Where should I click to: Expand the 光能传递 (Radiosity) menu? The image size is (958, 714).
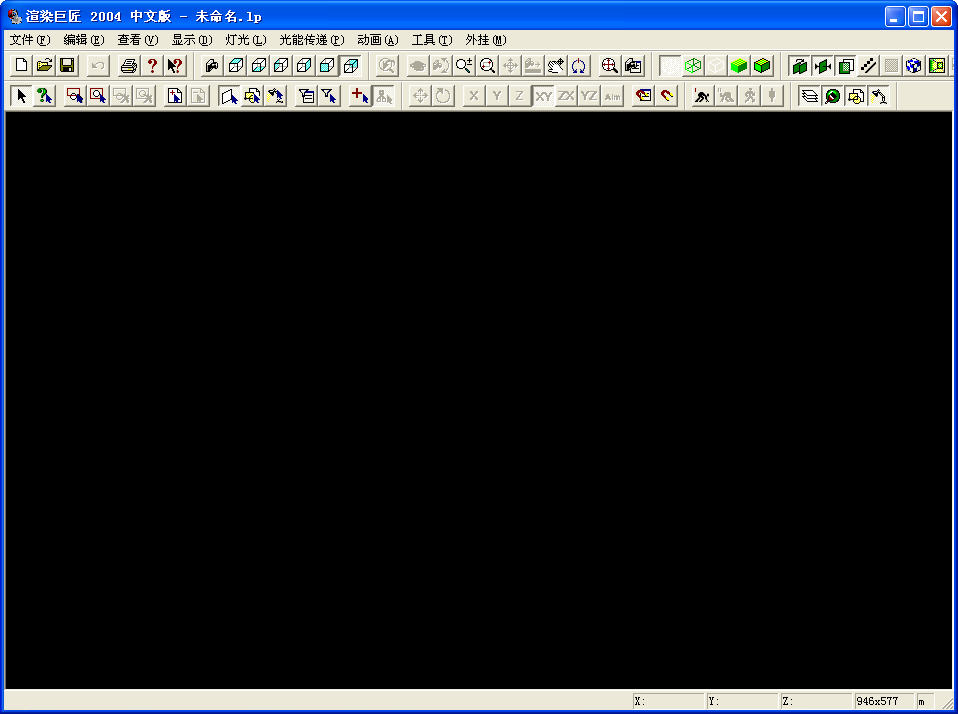pyautogui.click(x=311, y=40)
